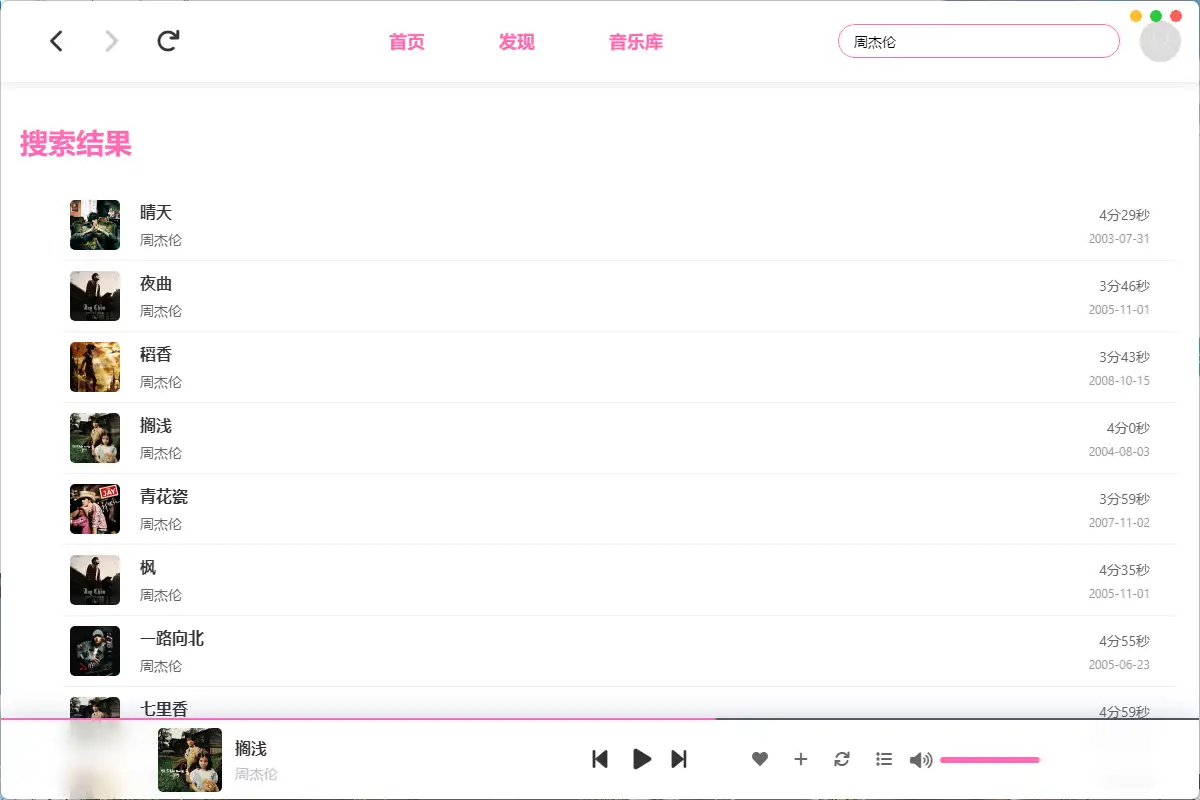Skip to the next track
1200x800 pixels.
tap(679, 759)
